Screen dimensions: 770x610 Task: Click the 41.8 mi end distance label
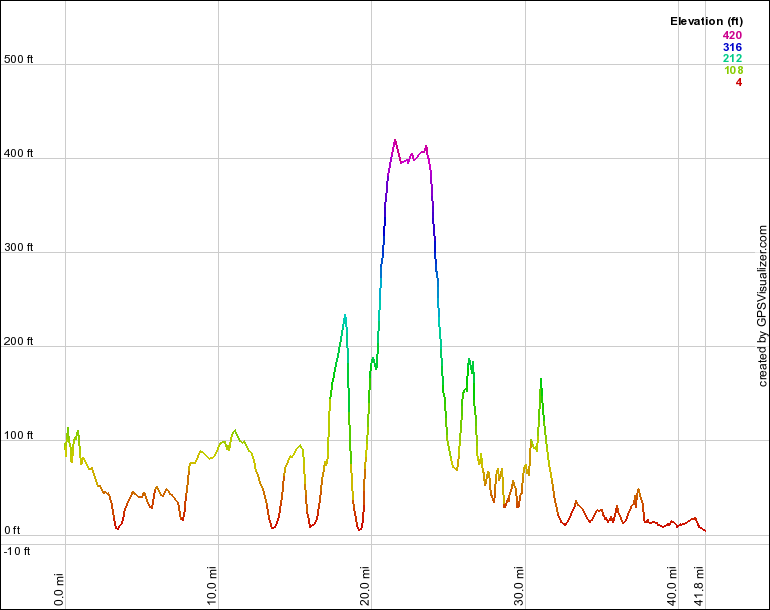699,584
